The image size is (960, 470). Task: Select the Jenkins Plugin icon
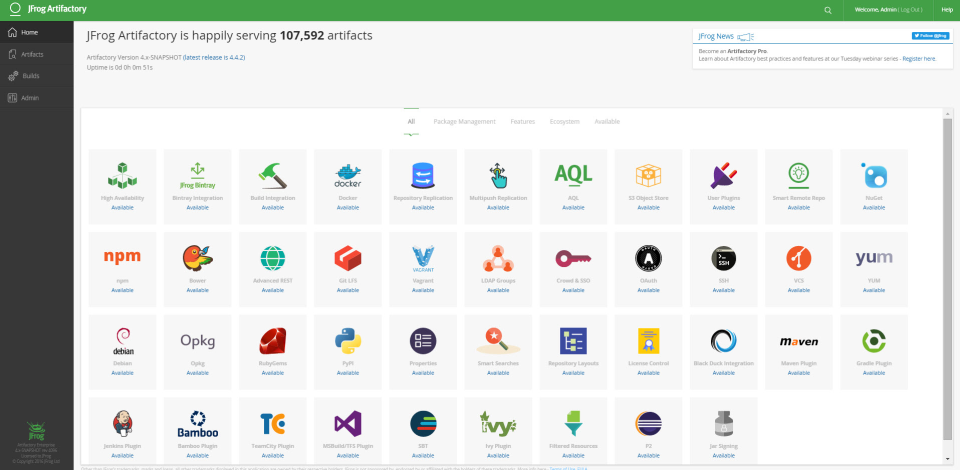point(122,423)
